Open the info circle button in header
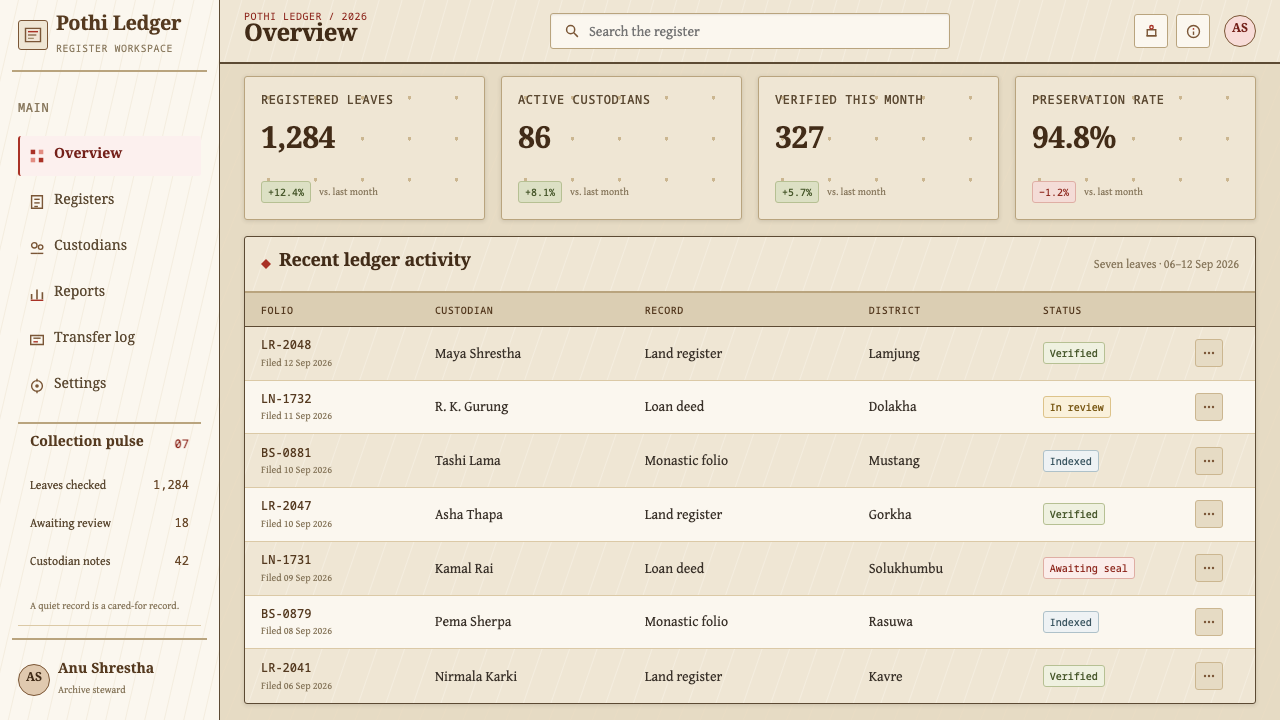The width and height of the screenshot is (1280, 720). tap(1193, 31)
